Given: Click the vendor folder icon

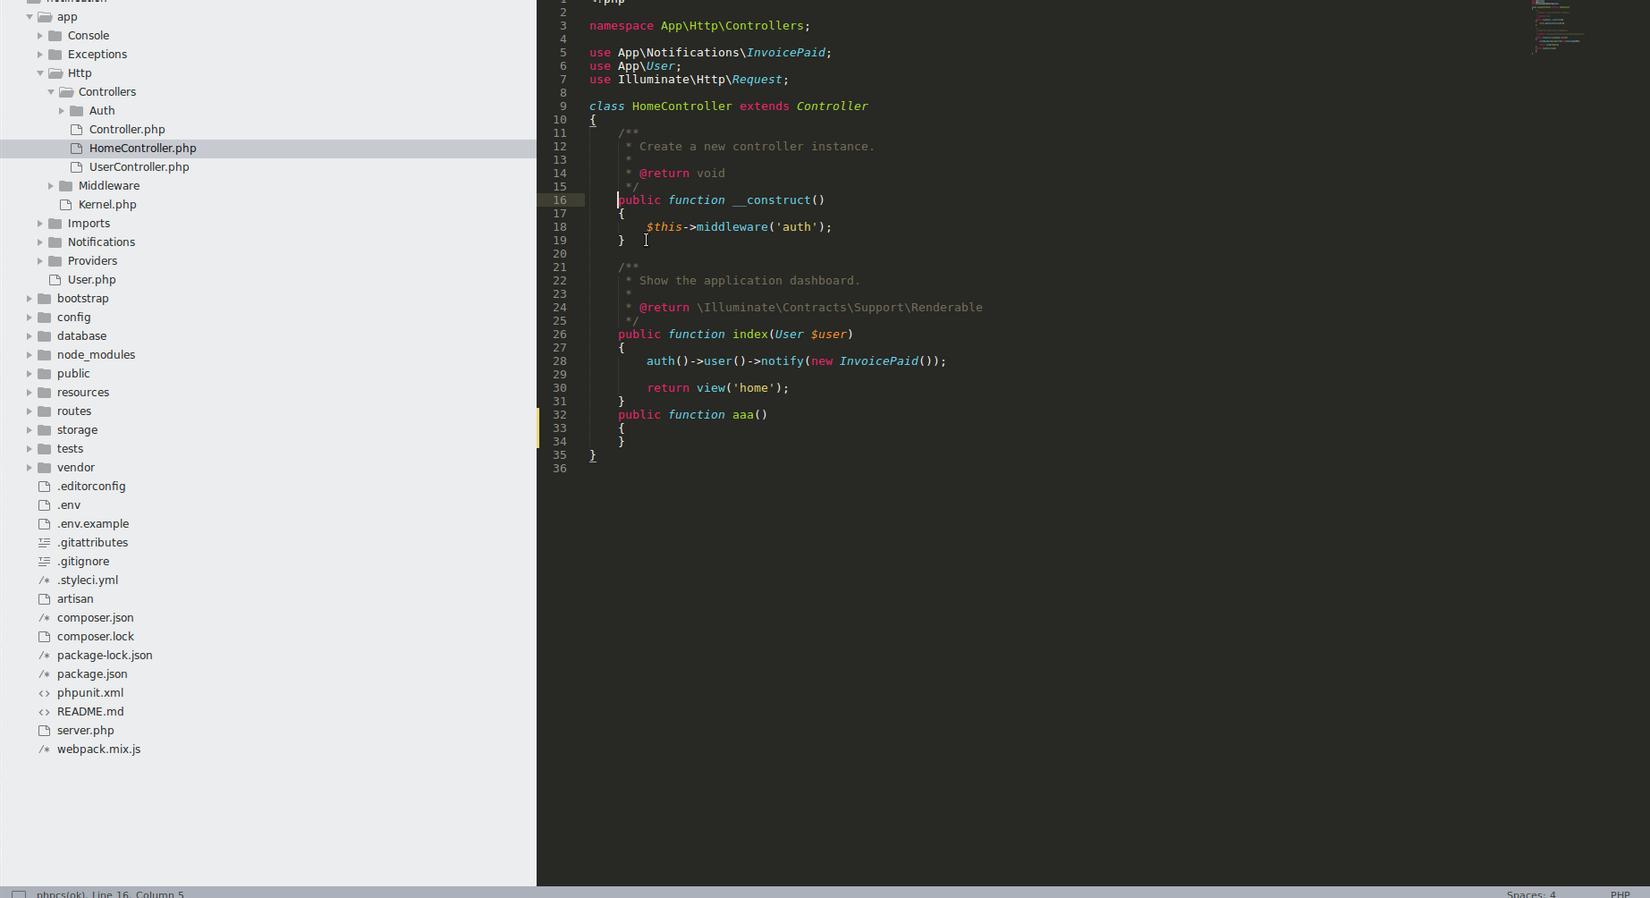Looking at the screenshot, I should click(x=44, y=467).
